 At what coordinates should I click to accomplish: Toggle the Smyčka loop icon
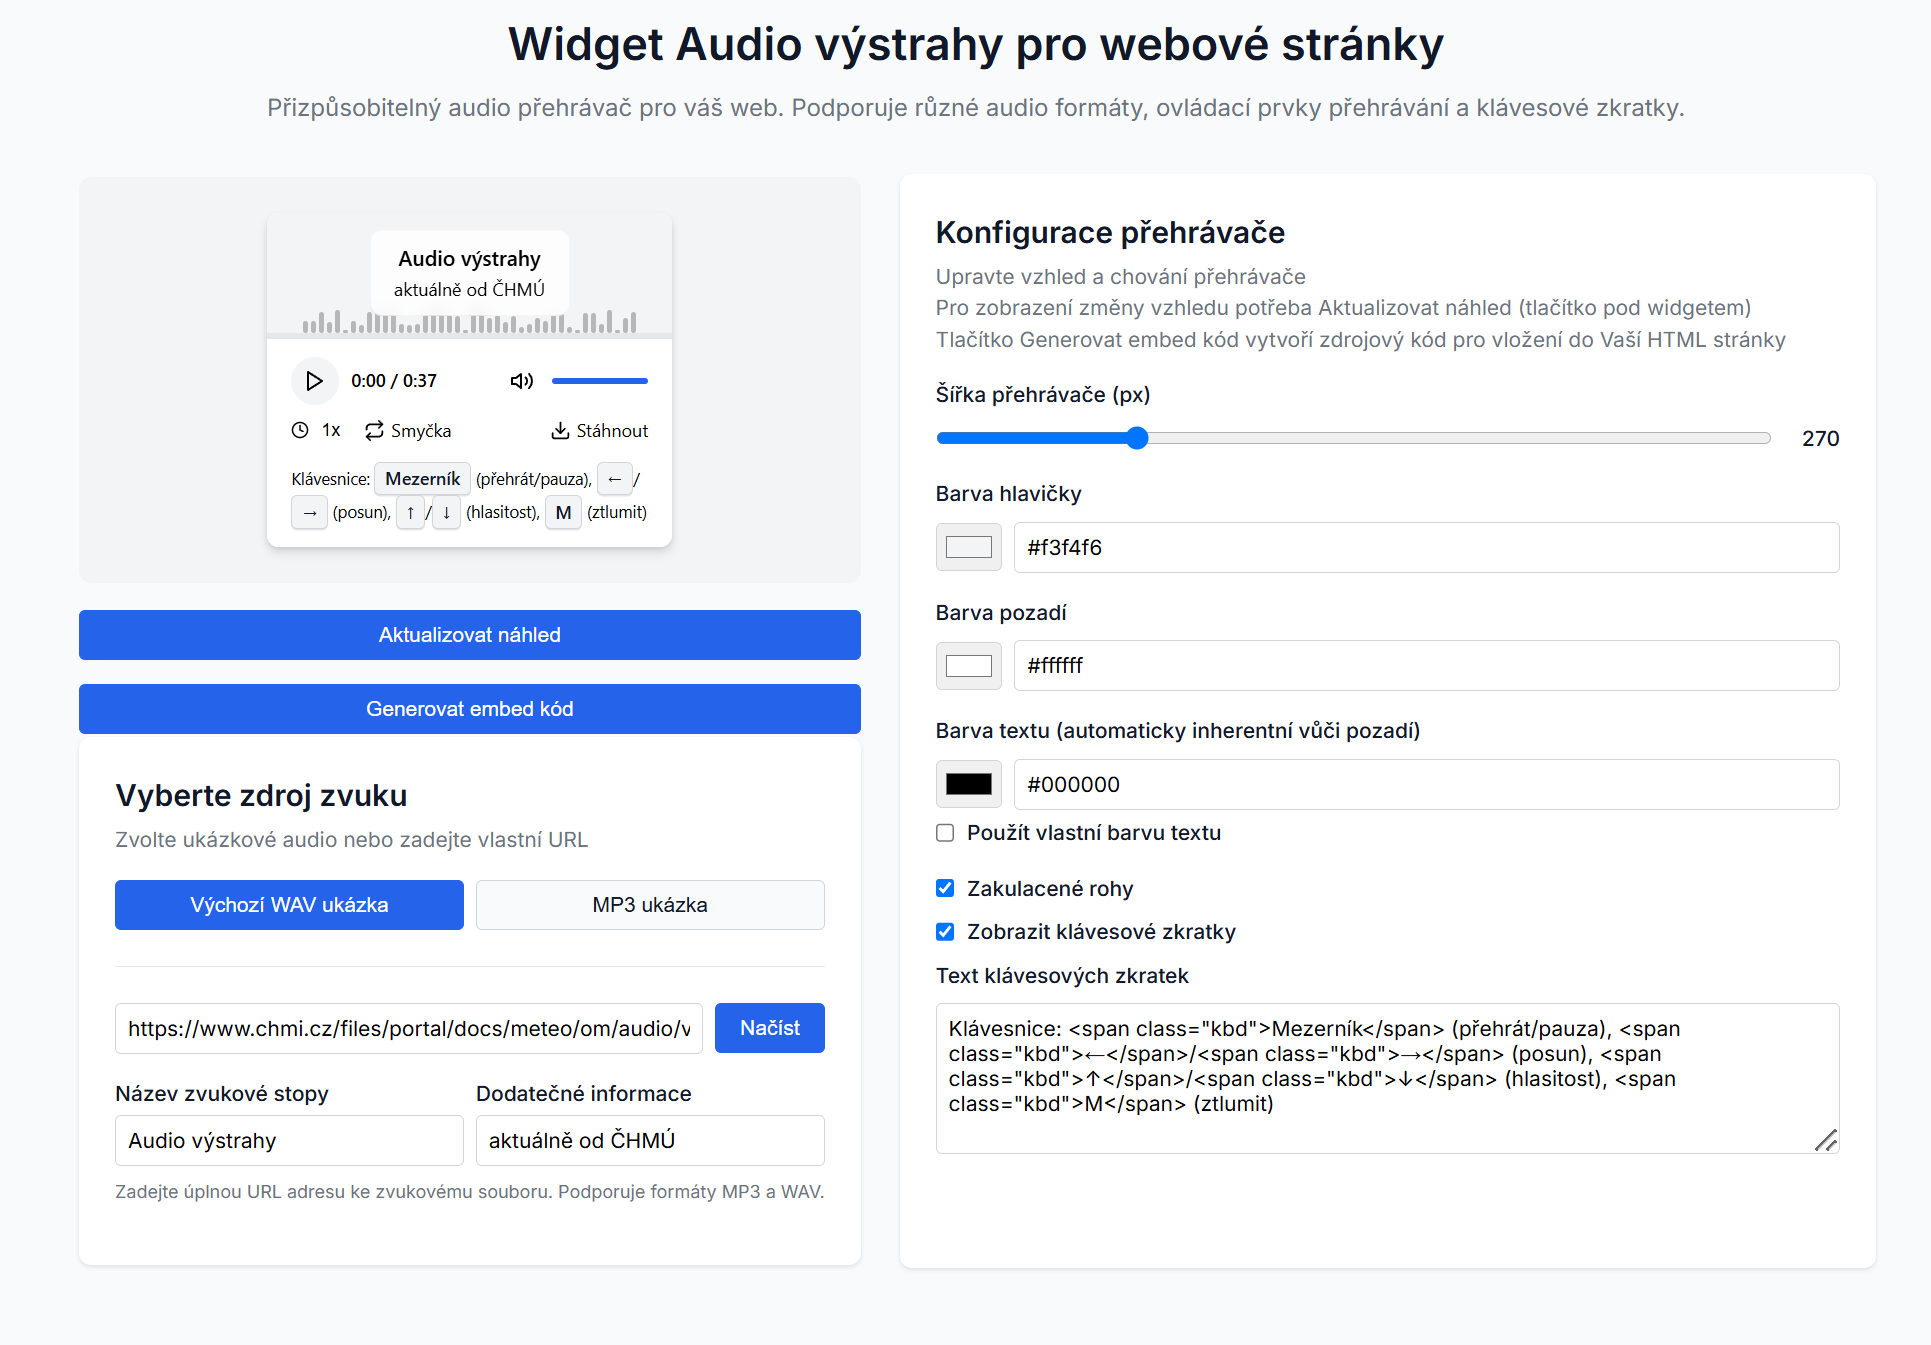(374, 431)
